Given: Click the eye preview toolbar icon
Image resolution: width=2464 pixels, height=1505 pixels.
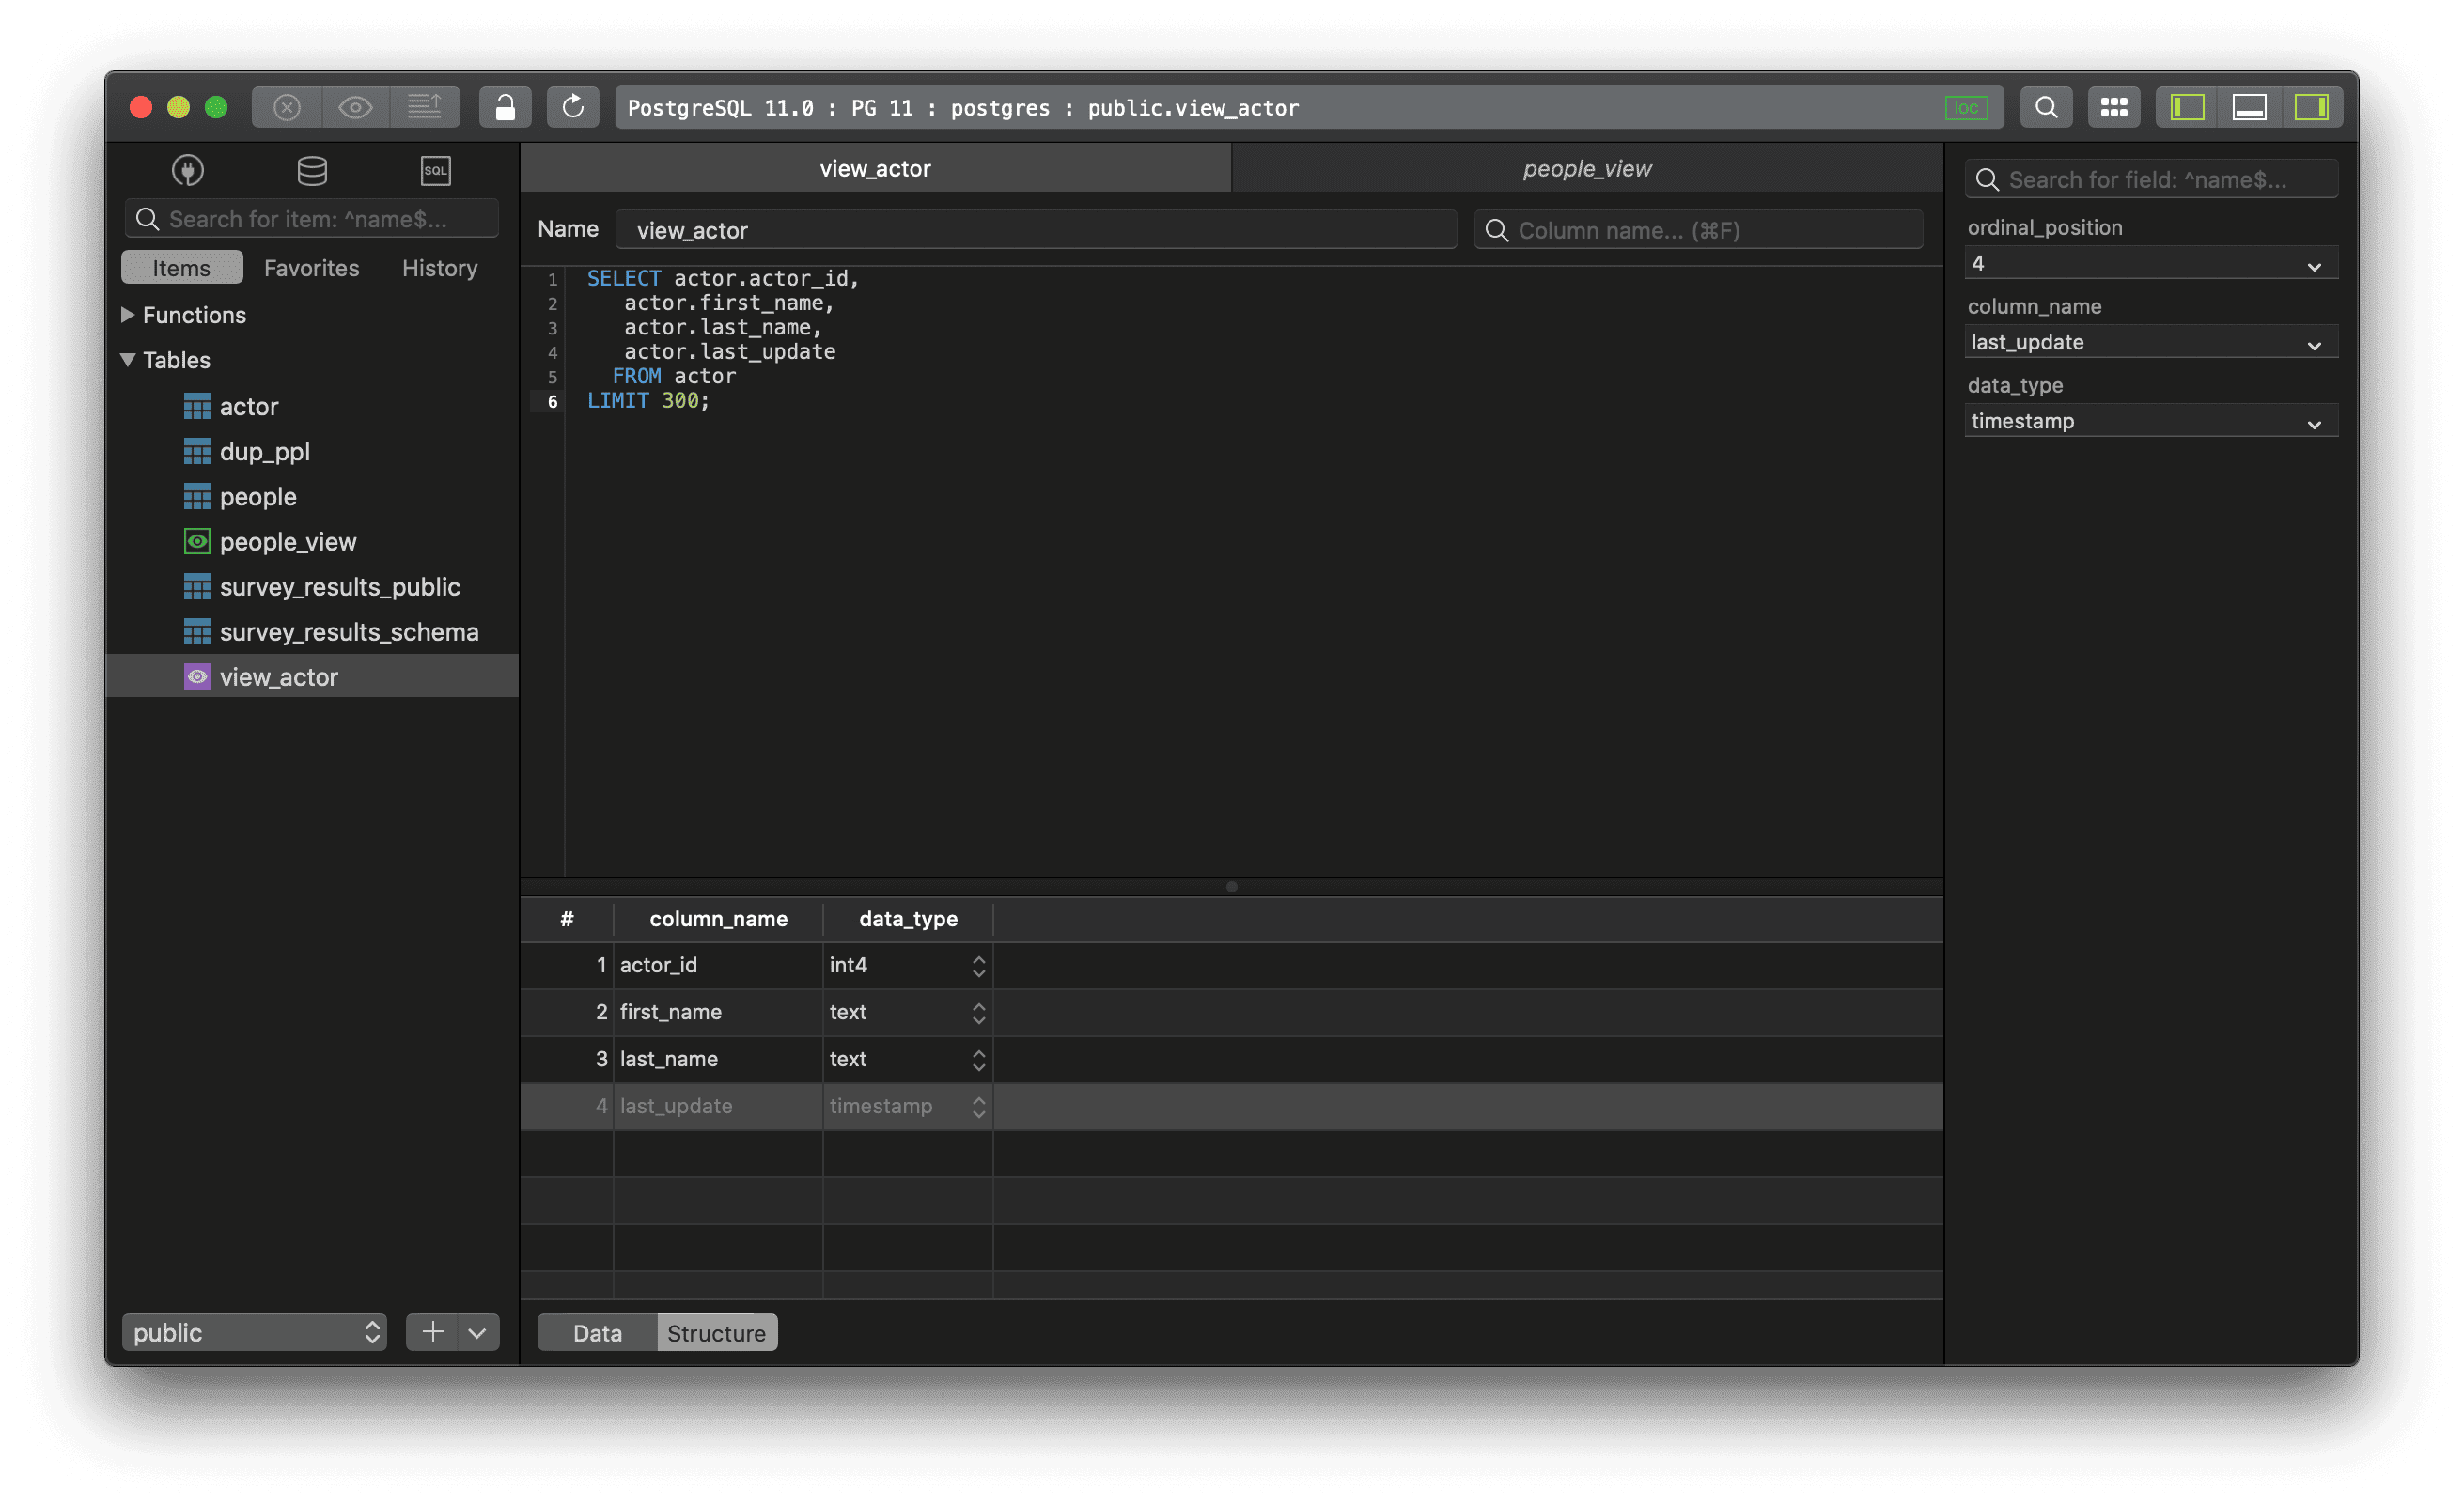Looking at the screenshot, I should (355, 107).
